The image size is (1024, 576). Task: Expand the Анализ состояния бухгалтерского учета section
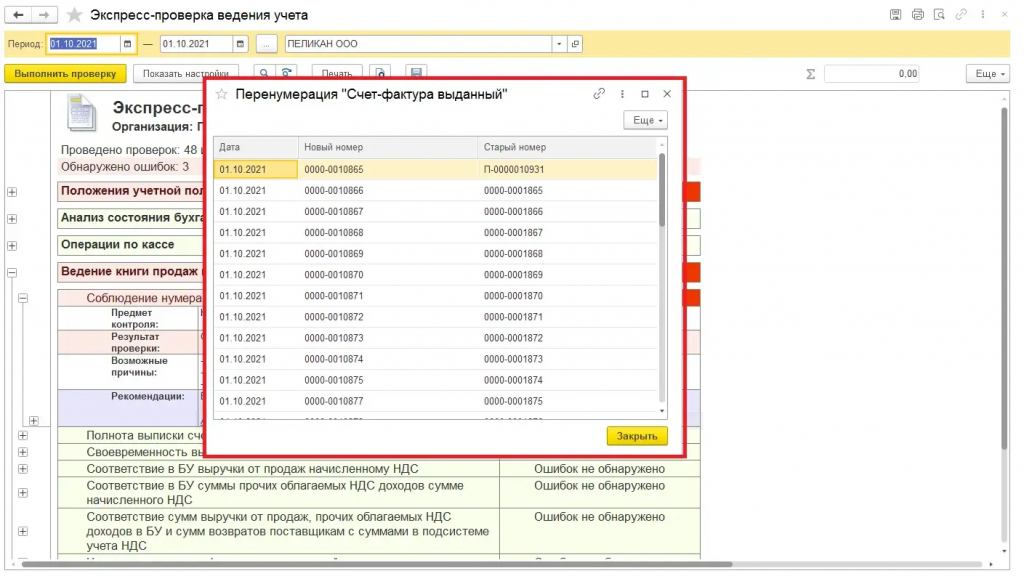(12, 219)
